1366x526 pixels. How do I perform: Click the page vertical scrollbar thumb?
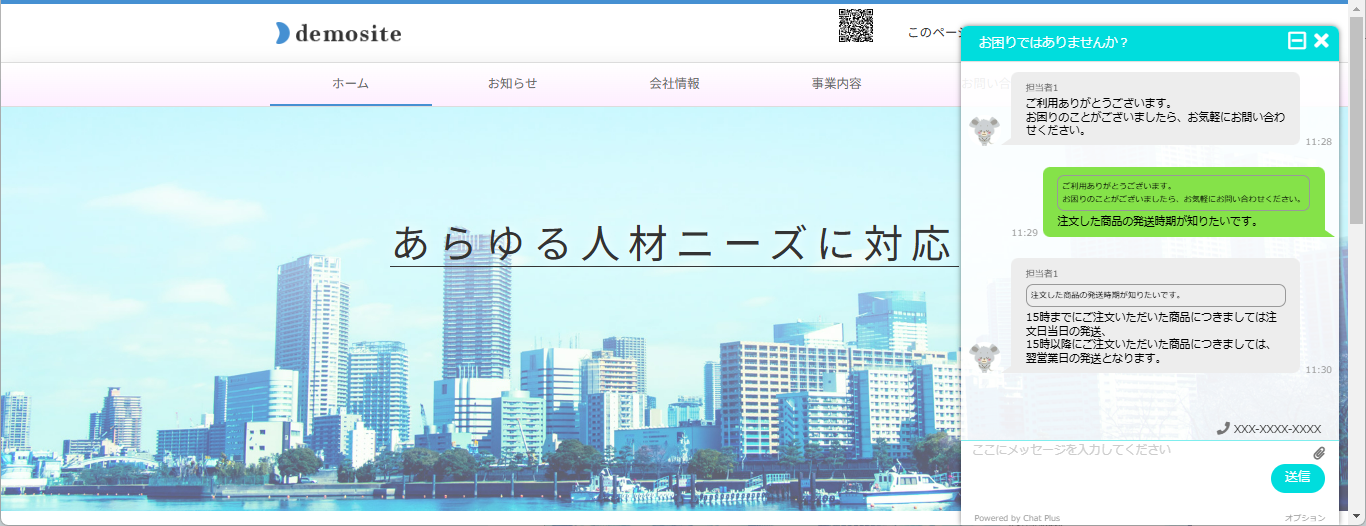(x=1357, y=118)
